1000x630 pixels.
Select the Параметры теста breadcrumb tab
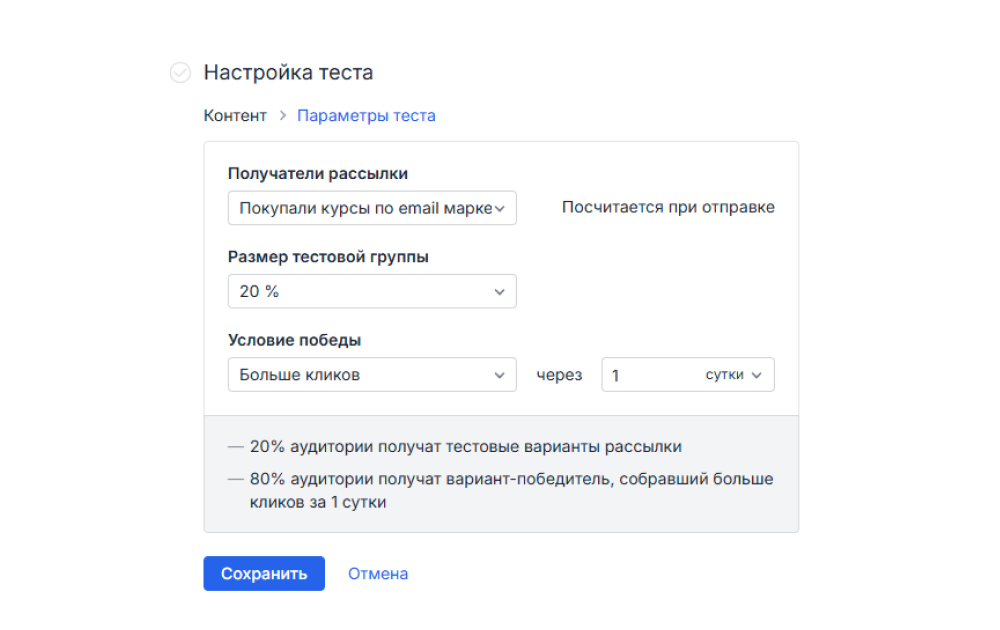(x=366, y=115)
